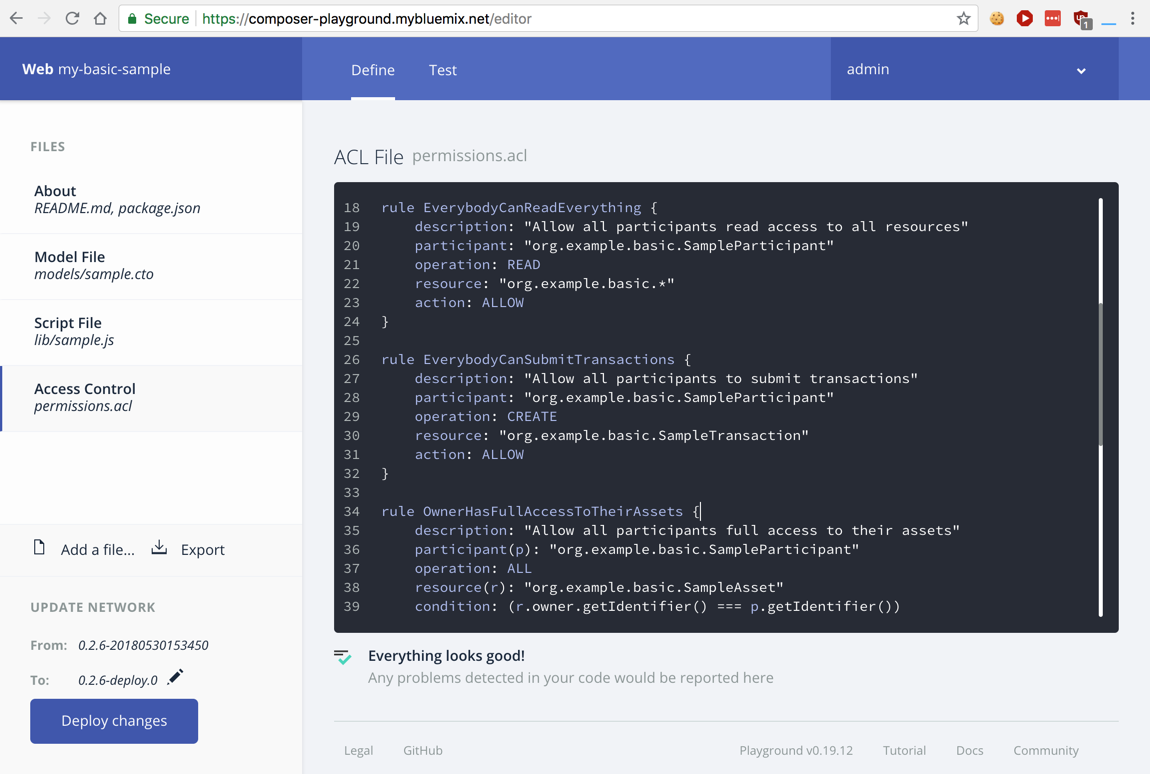Screen dimensions: 1150x774
Task: Click line 21 operation: READ
Action: [x=477, y=264]
